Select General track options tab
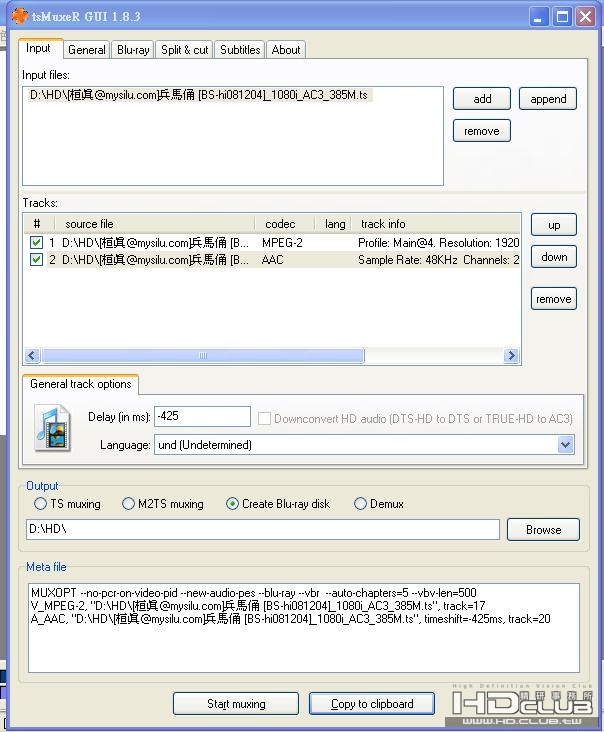The image size is (604, 732). pos(80,384)
